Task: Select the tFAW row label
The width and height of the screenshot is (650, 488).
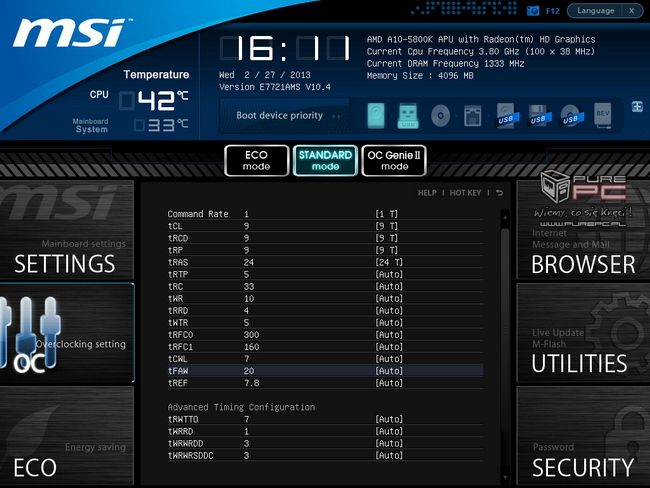Action: click(178, 371)
